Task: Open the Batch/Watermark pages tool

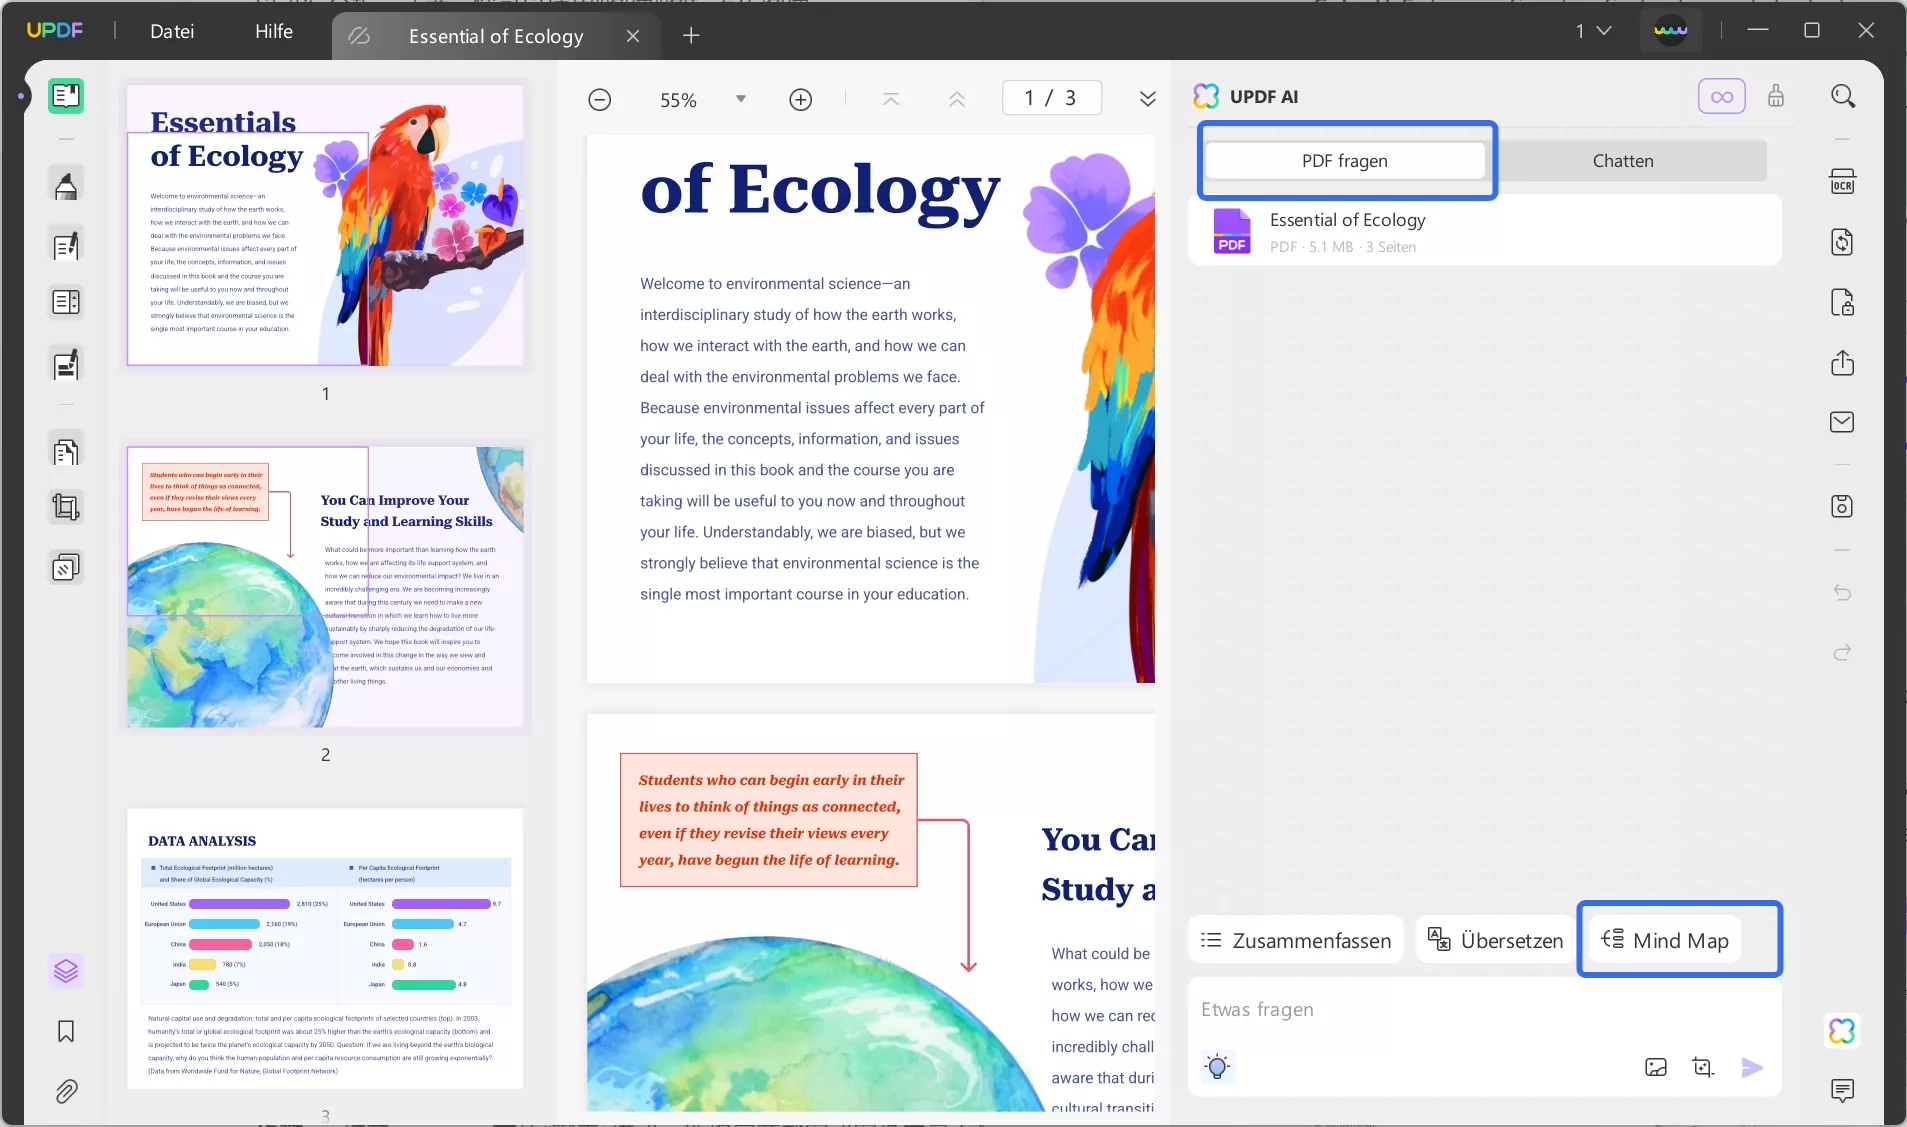Action: [x=66, y=568]
